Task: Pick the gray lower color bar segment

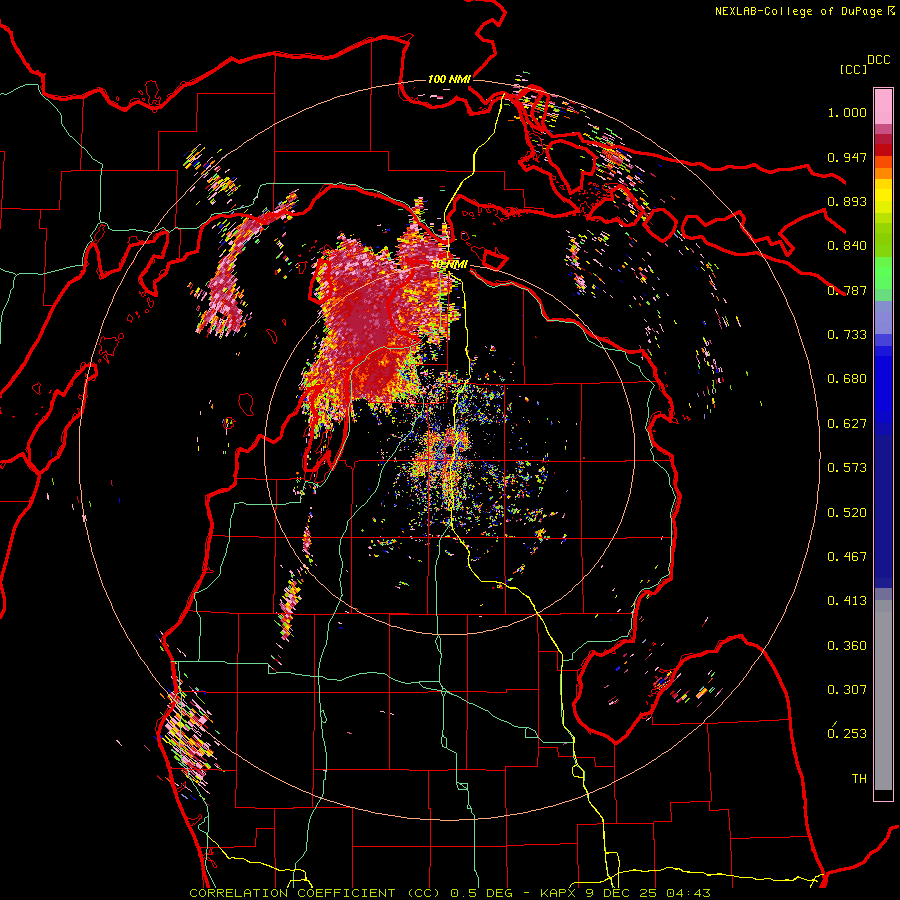Action: 883,695
